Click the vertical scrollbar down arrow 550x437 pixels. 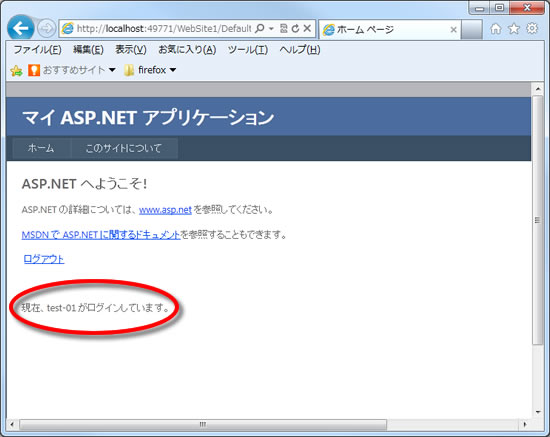tap(538, 412)
